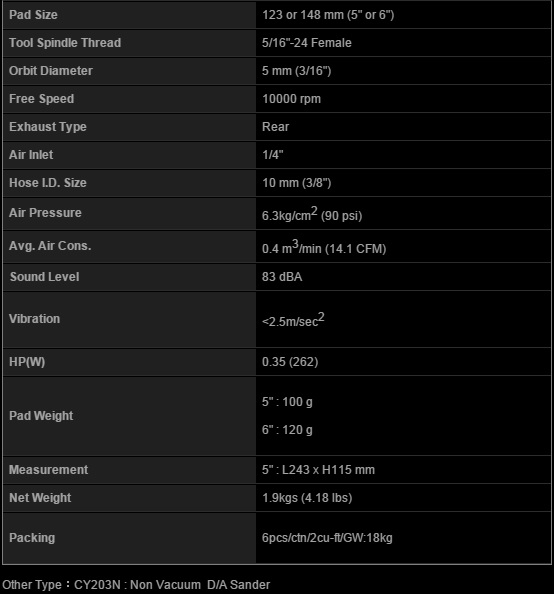554x594 pixels.
Task: Select the 10000 rpm free speed value
Action: pyautogui.click(x=291, y=99)
